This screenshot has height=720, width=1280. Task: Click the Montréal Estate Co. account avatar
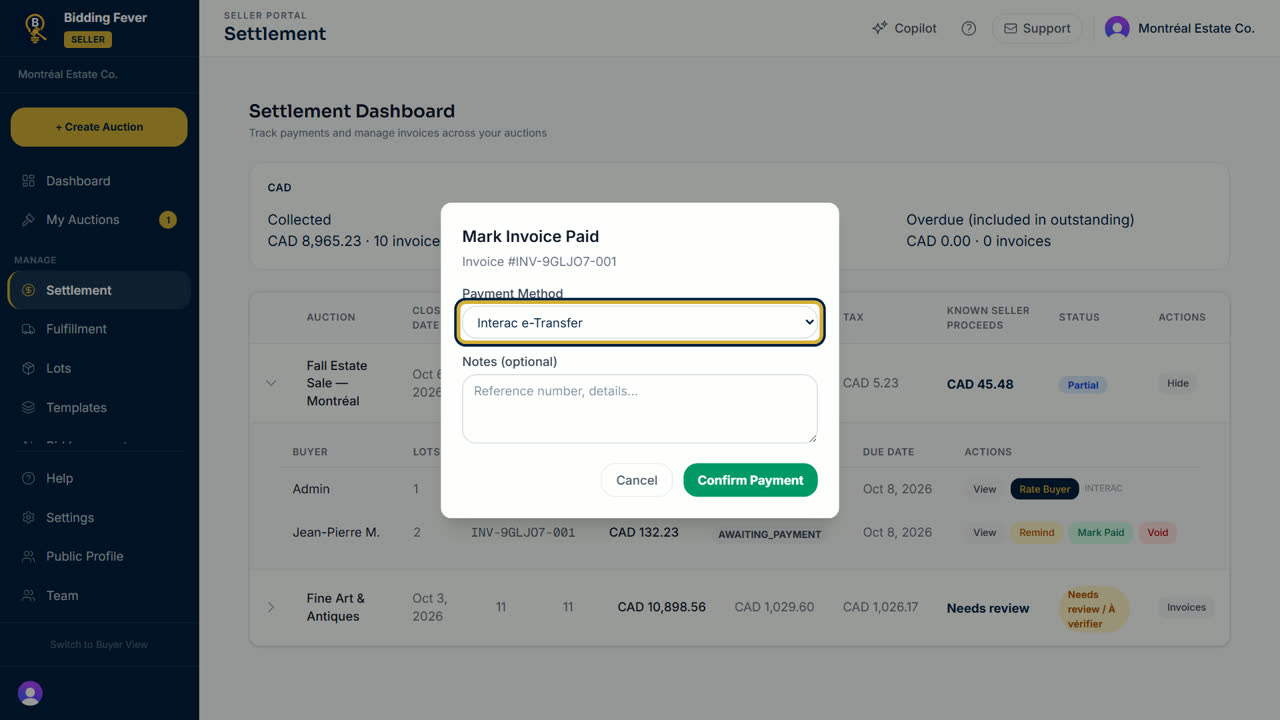click(x=1117, y=28)
